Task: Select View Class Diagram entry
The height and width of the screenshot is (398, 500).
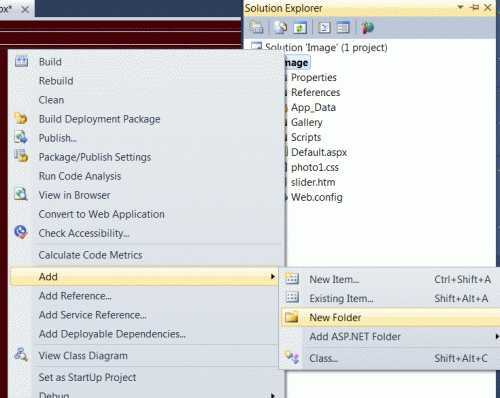Action: [x=83, y=356]
